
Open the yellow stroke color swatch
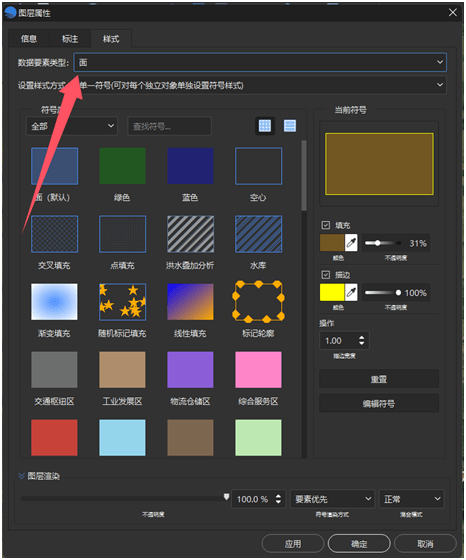332,292
